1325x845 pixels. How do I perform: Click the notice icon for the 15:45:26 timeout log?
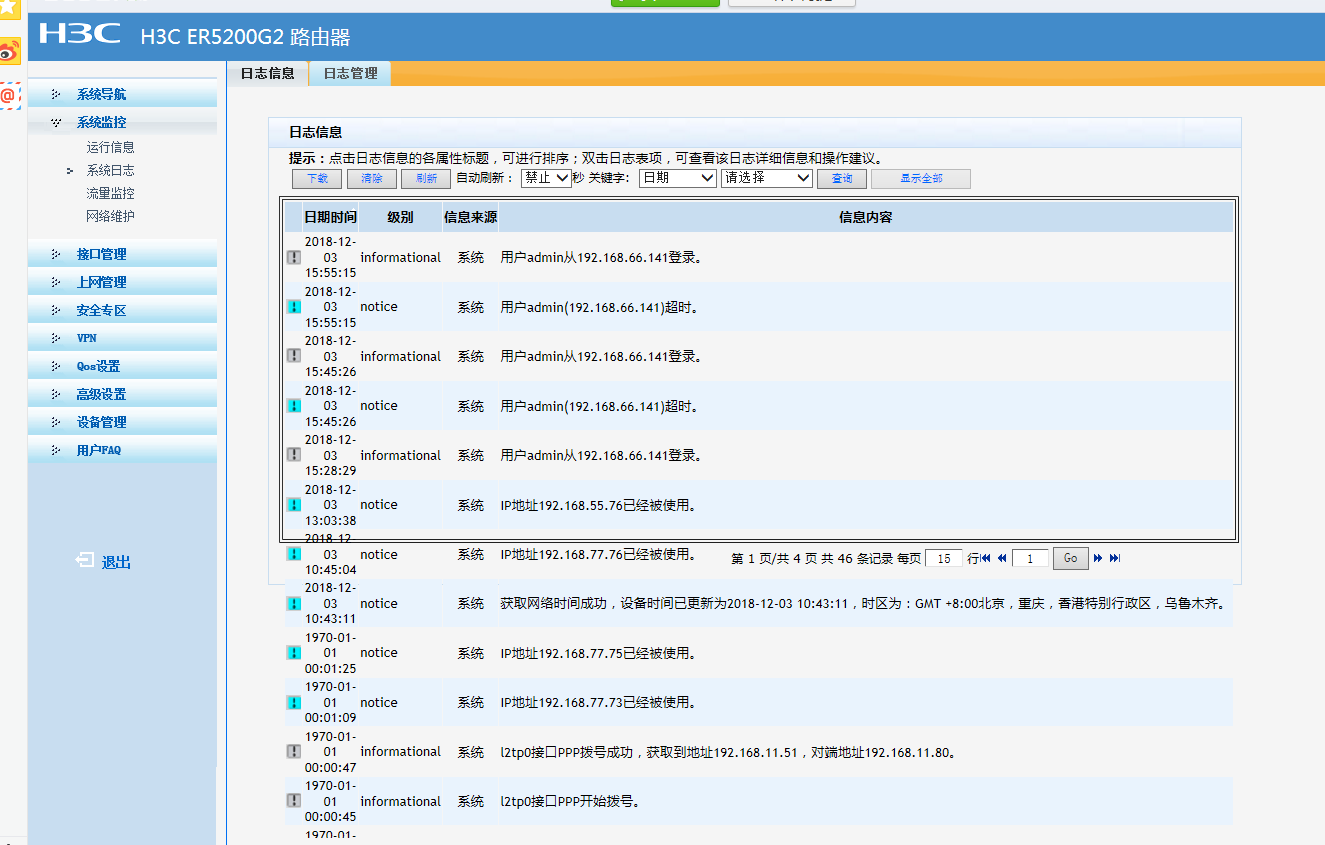coord(294,406)
